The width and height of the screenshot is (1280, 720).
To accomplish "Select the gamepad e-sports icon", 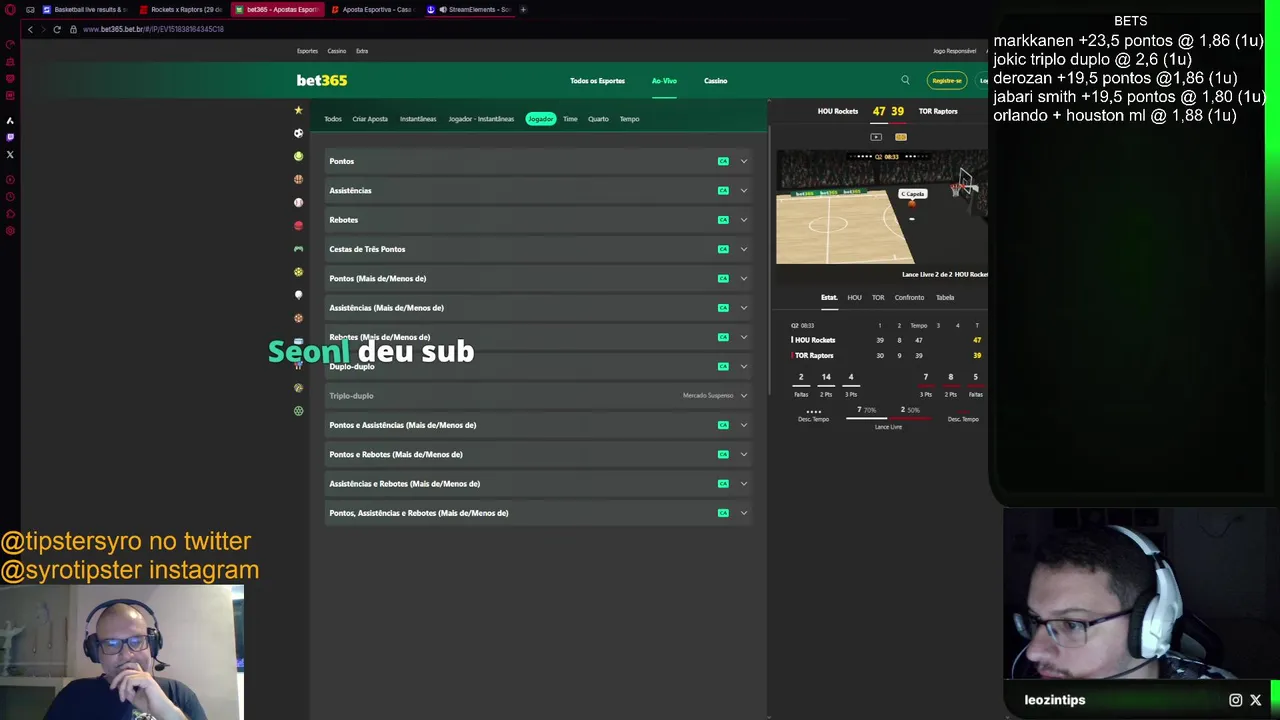I will (298, 249).
